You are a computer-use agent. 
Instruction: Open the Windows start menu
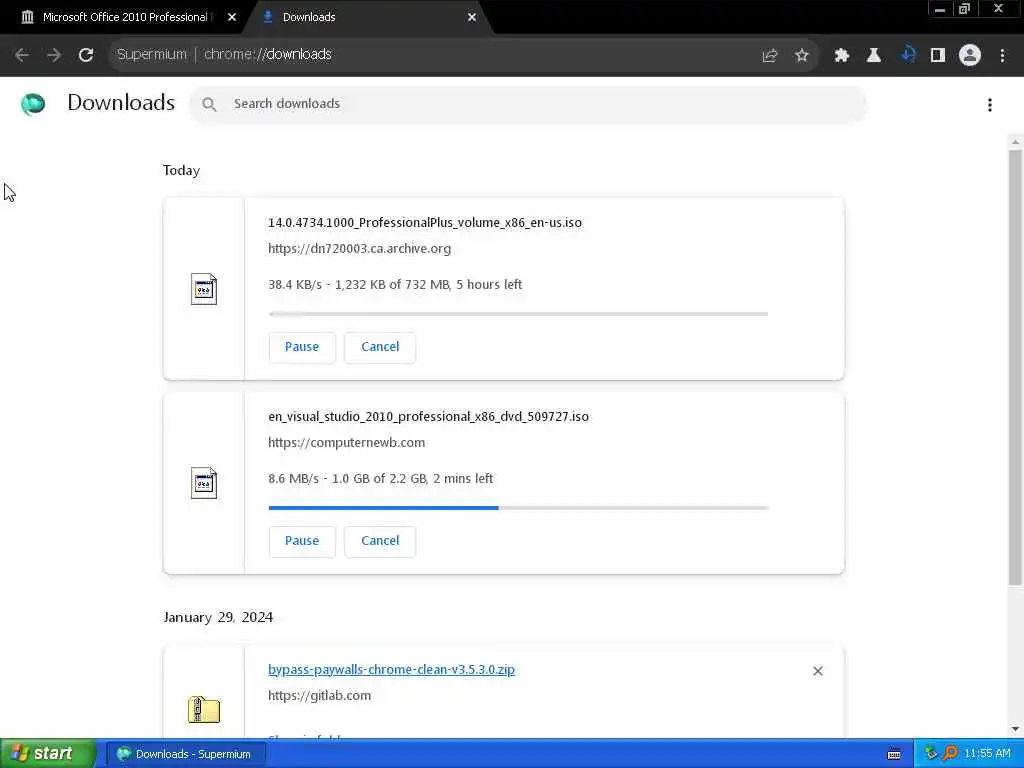coord(48,754)
